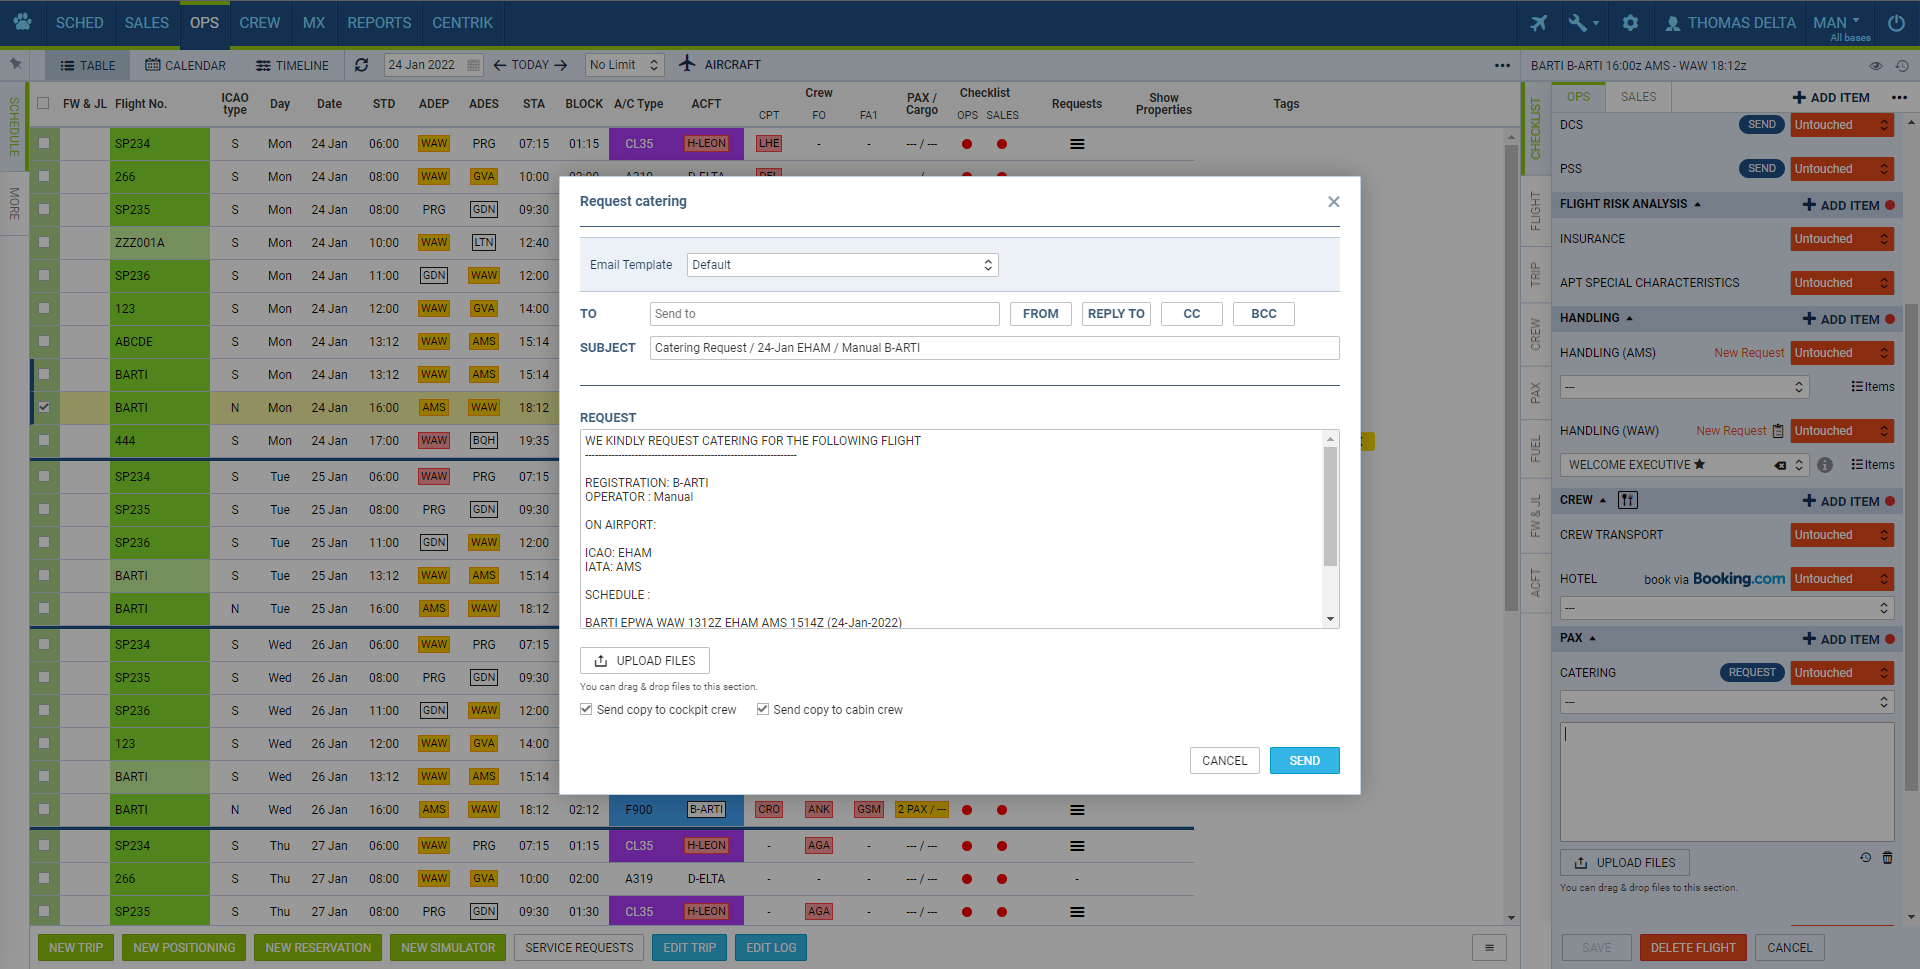The width and height of the screenshot is (1920, 969).
Task: Click UPLOAD FILES in Request catering dialog
Action: click(x=645, y=661)
